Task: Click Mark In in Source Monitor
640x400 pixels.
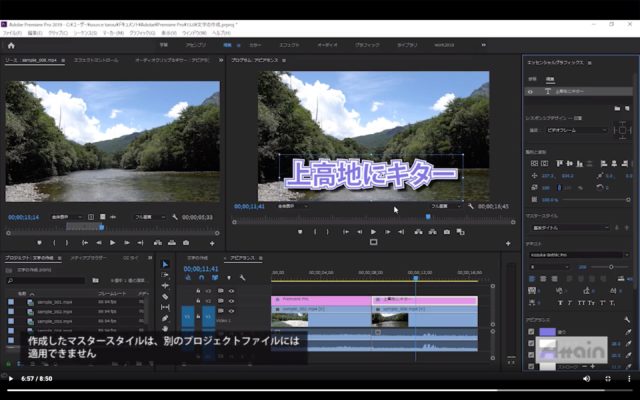Action: click(54, 243)
